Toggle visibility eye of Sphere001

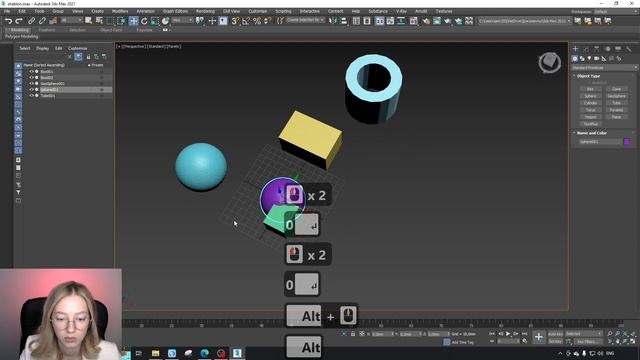(x=31, y=90)
